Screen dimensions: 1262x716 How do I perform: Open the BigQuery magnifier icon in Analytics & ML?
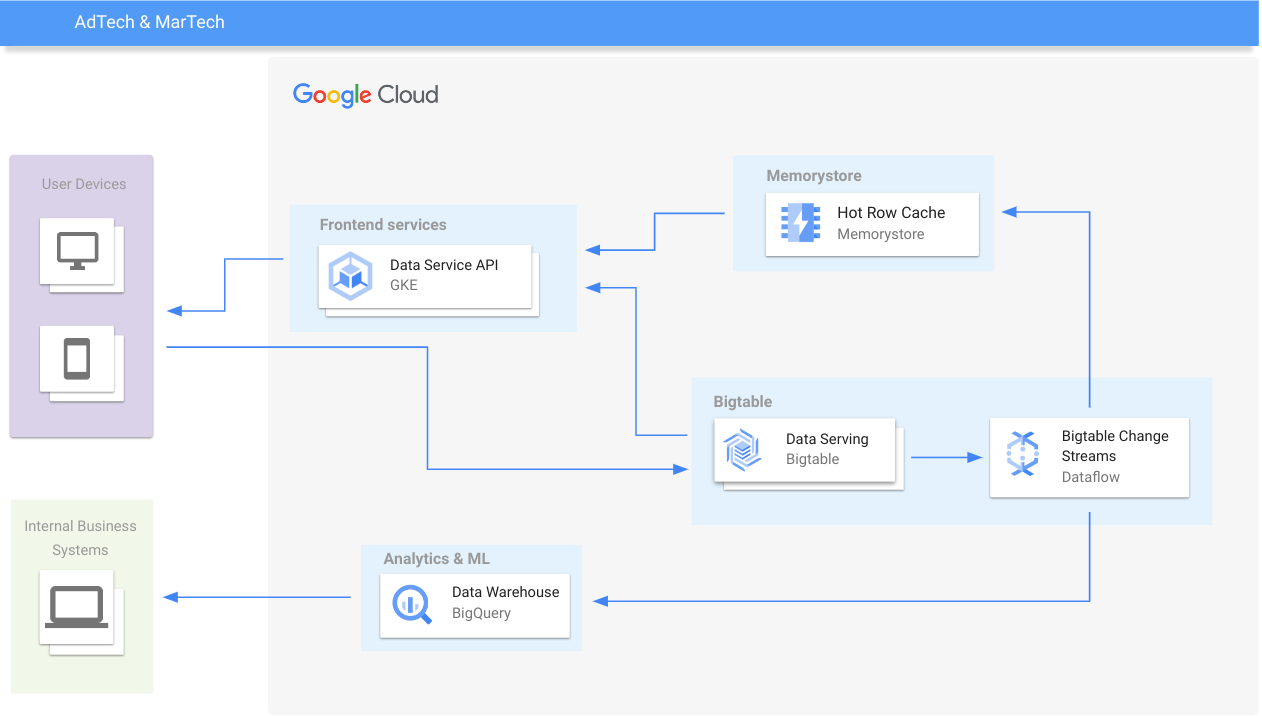pyautogui.click(x=410, y=602)
